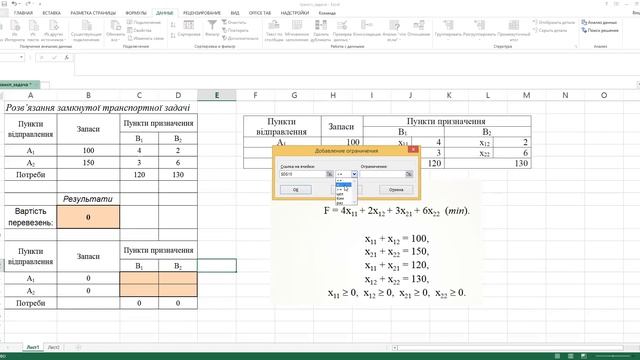Select highlighted '=' option in operator list
The image size is (640, 360).
(x=343, y=184)
